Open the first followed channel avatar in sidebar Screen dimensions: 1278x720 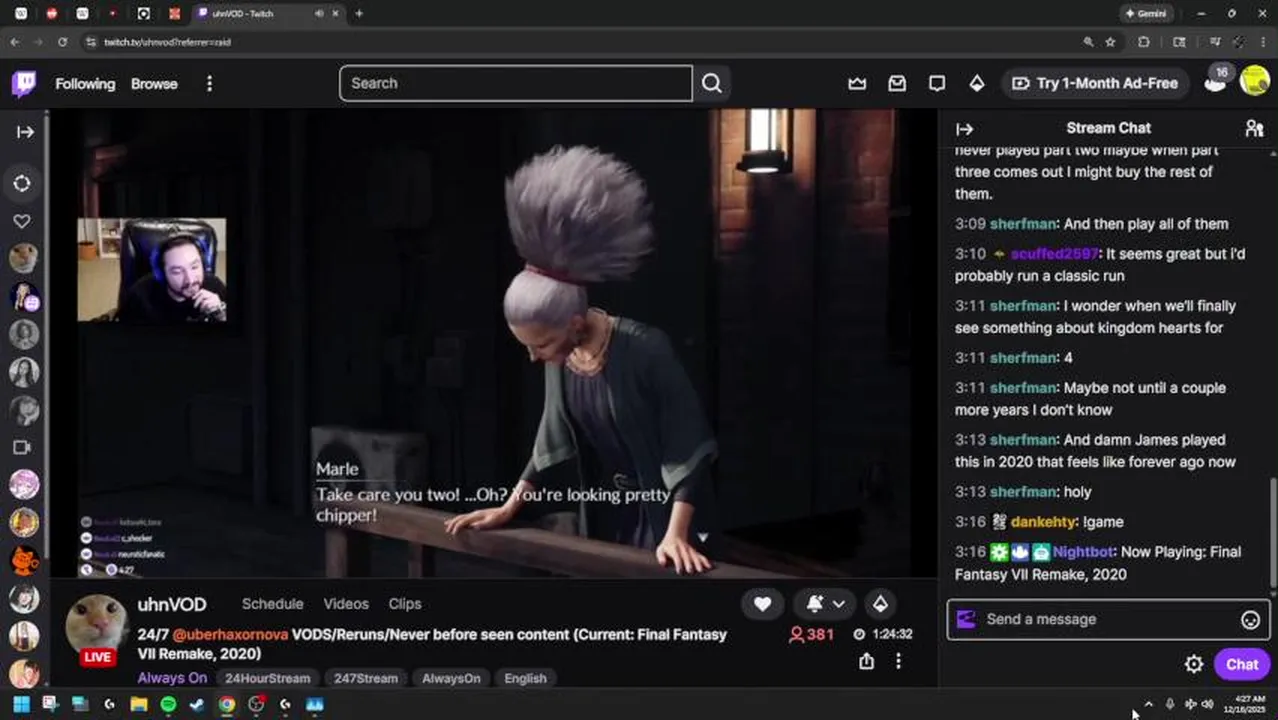(x=24, y=258)
